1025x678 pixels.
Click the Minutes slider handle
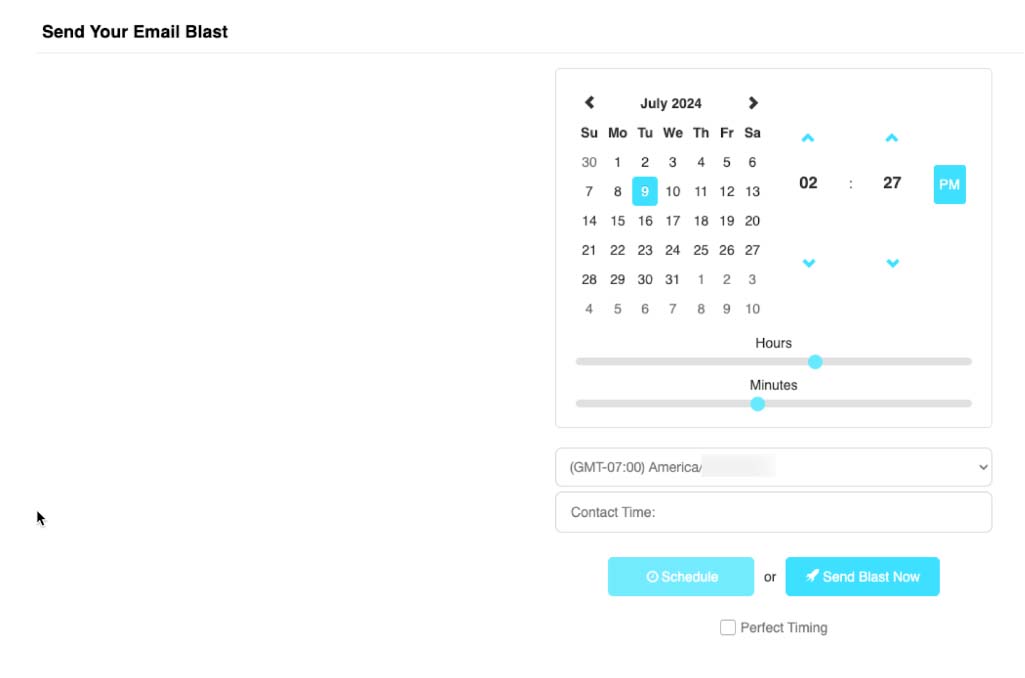click(x=758, y=404)
